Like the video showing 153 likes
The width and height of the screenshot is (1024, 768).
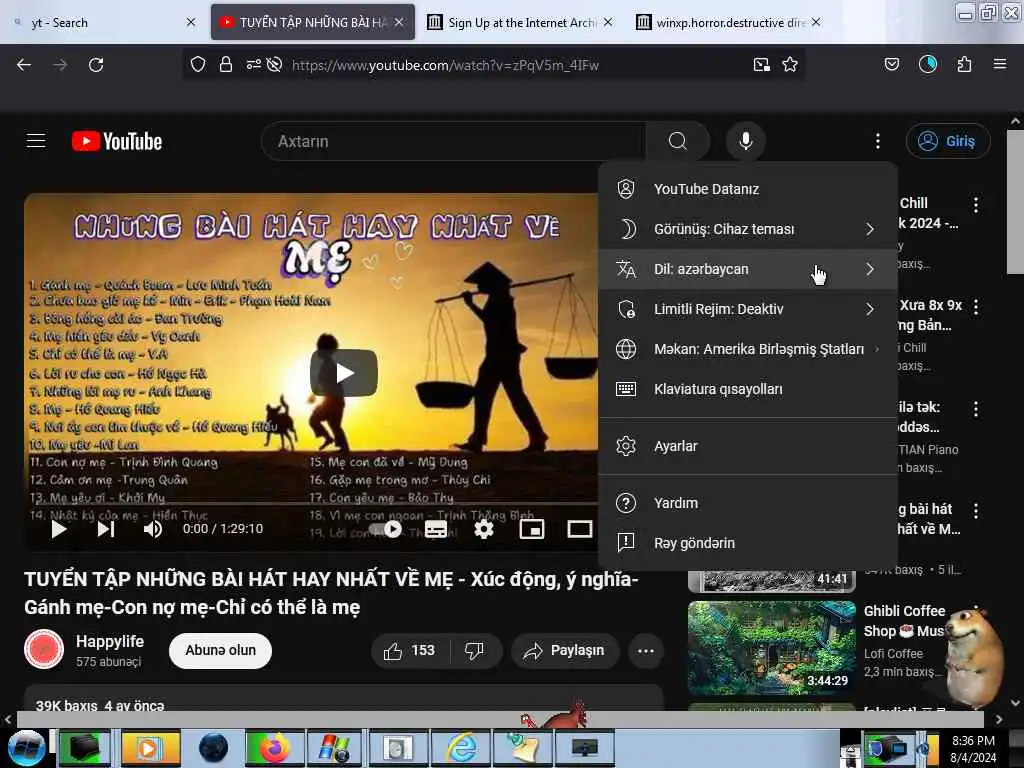point(410,650)
